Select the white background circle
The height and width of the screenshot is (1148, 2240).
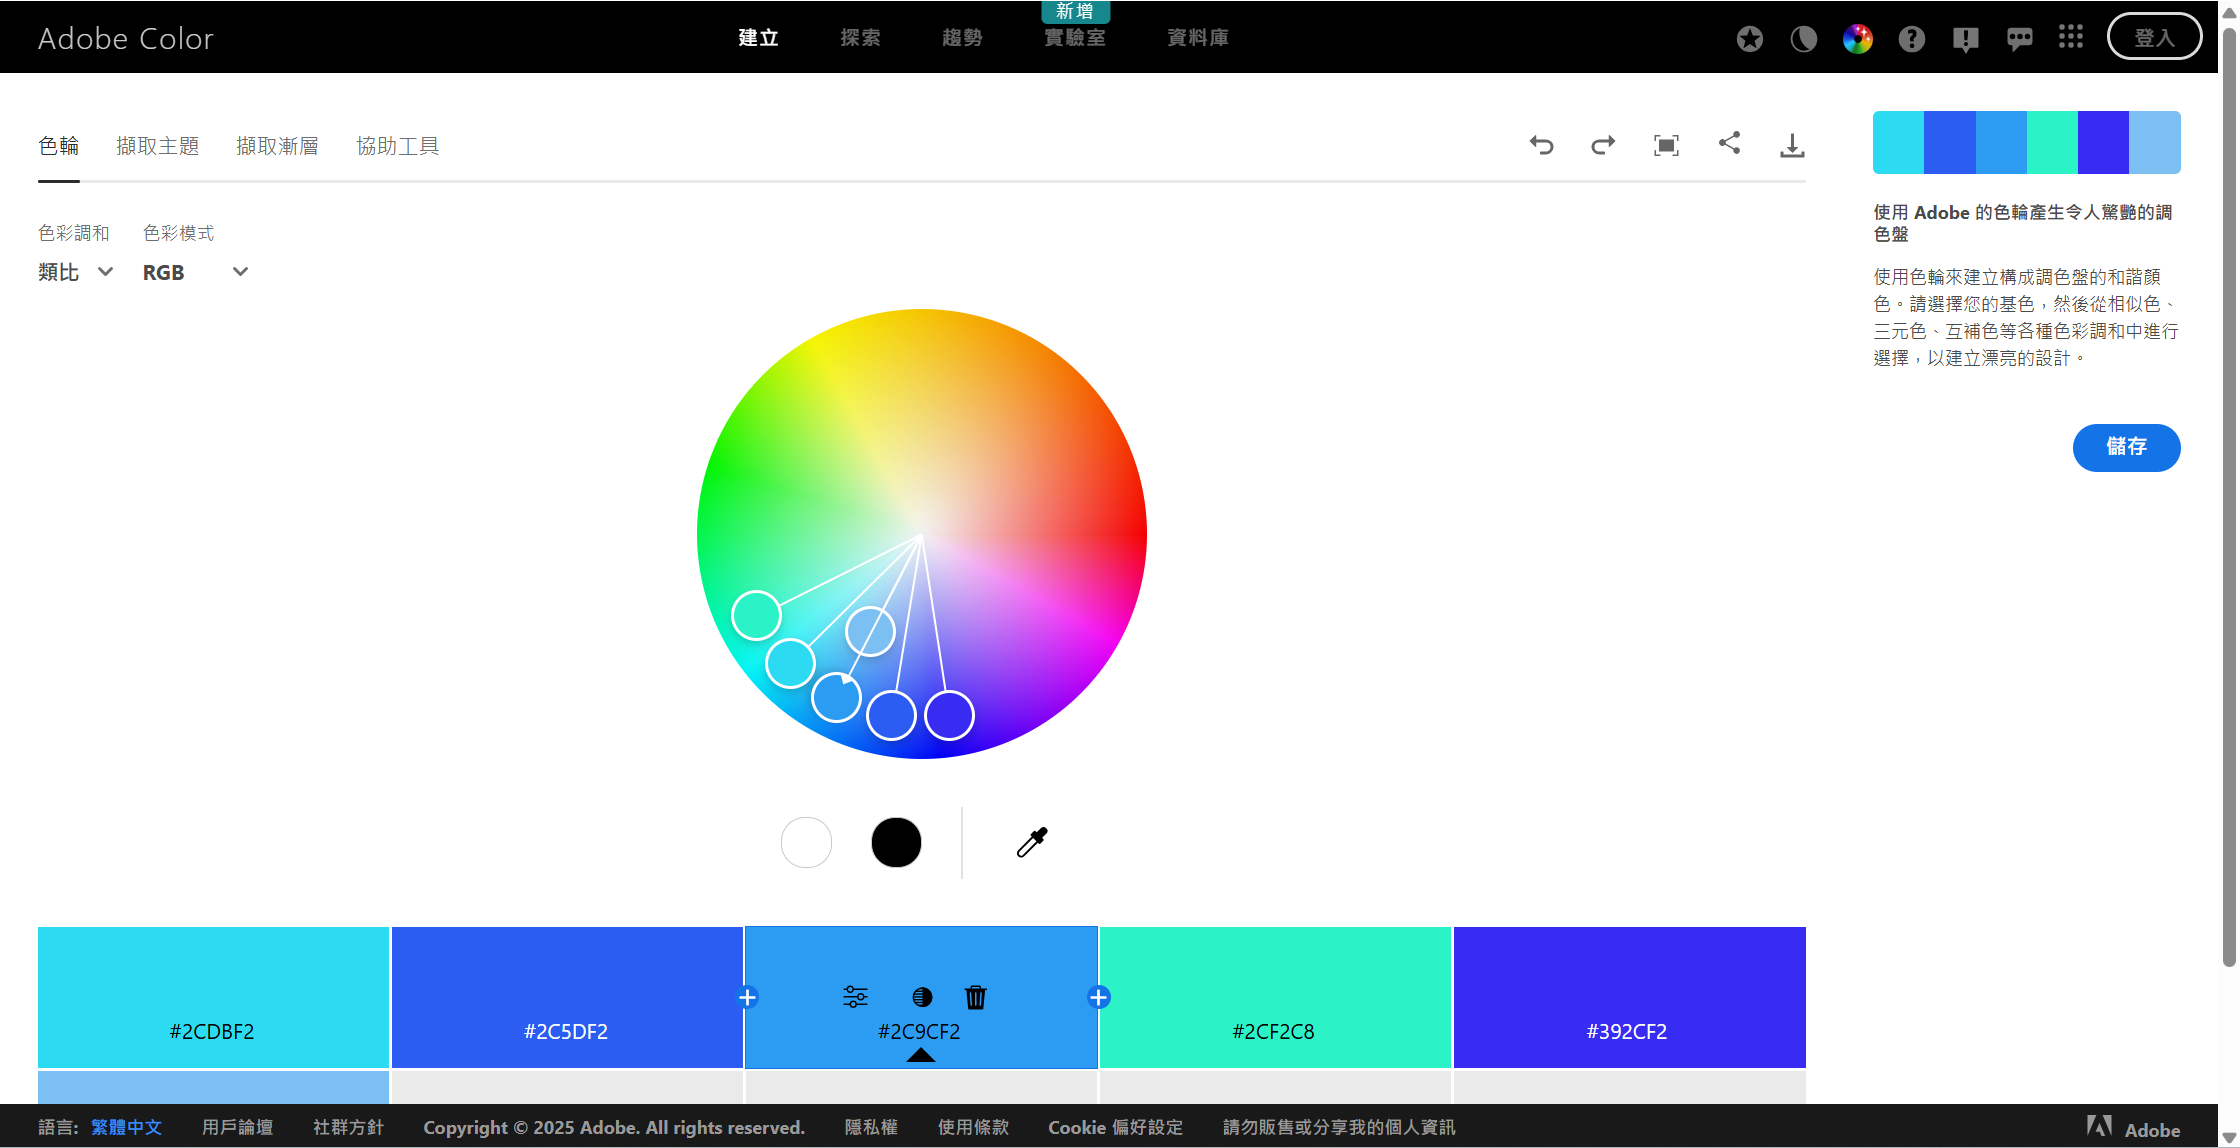click(x=806, y=842)
